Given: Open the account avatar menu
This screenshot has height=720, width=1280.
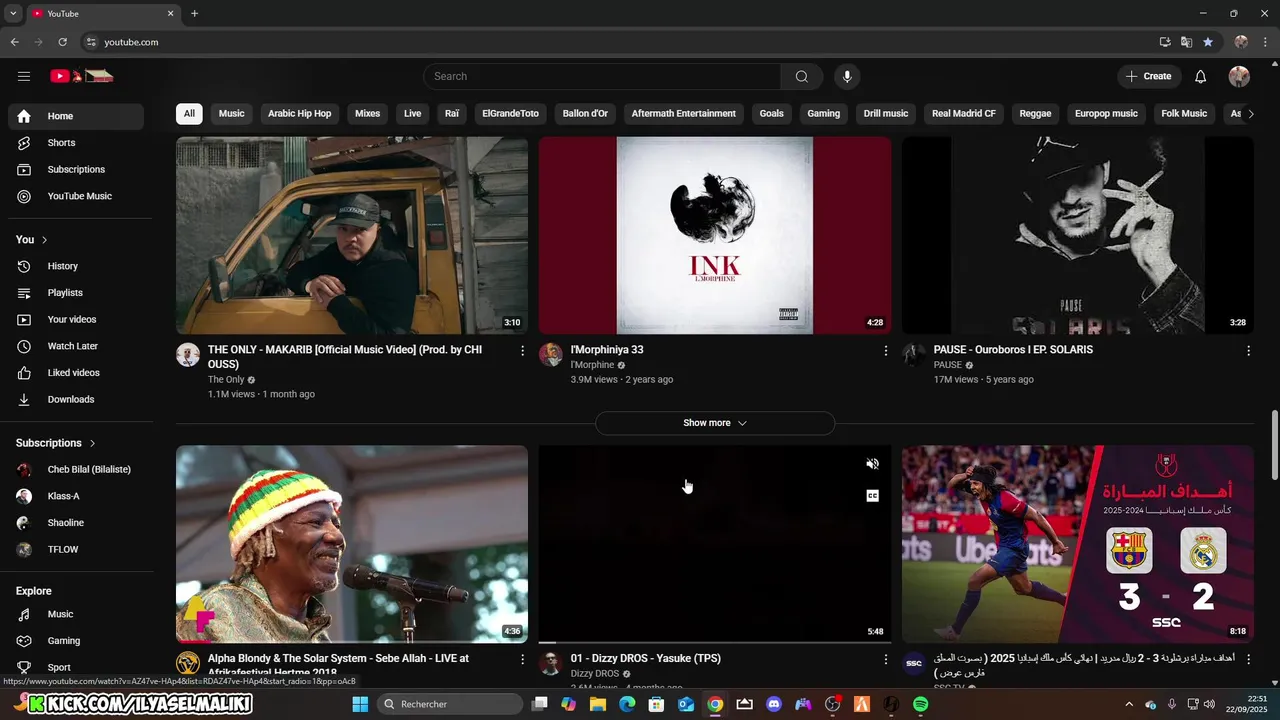Looking at the screenshot, I should tap(1239, 76).
